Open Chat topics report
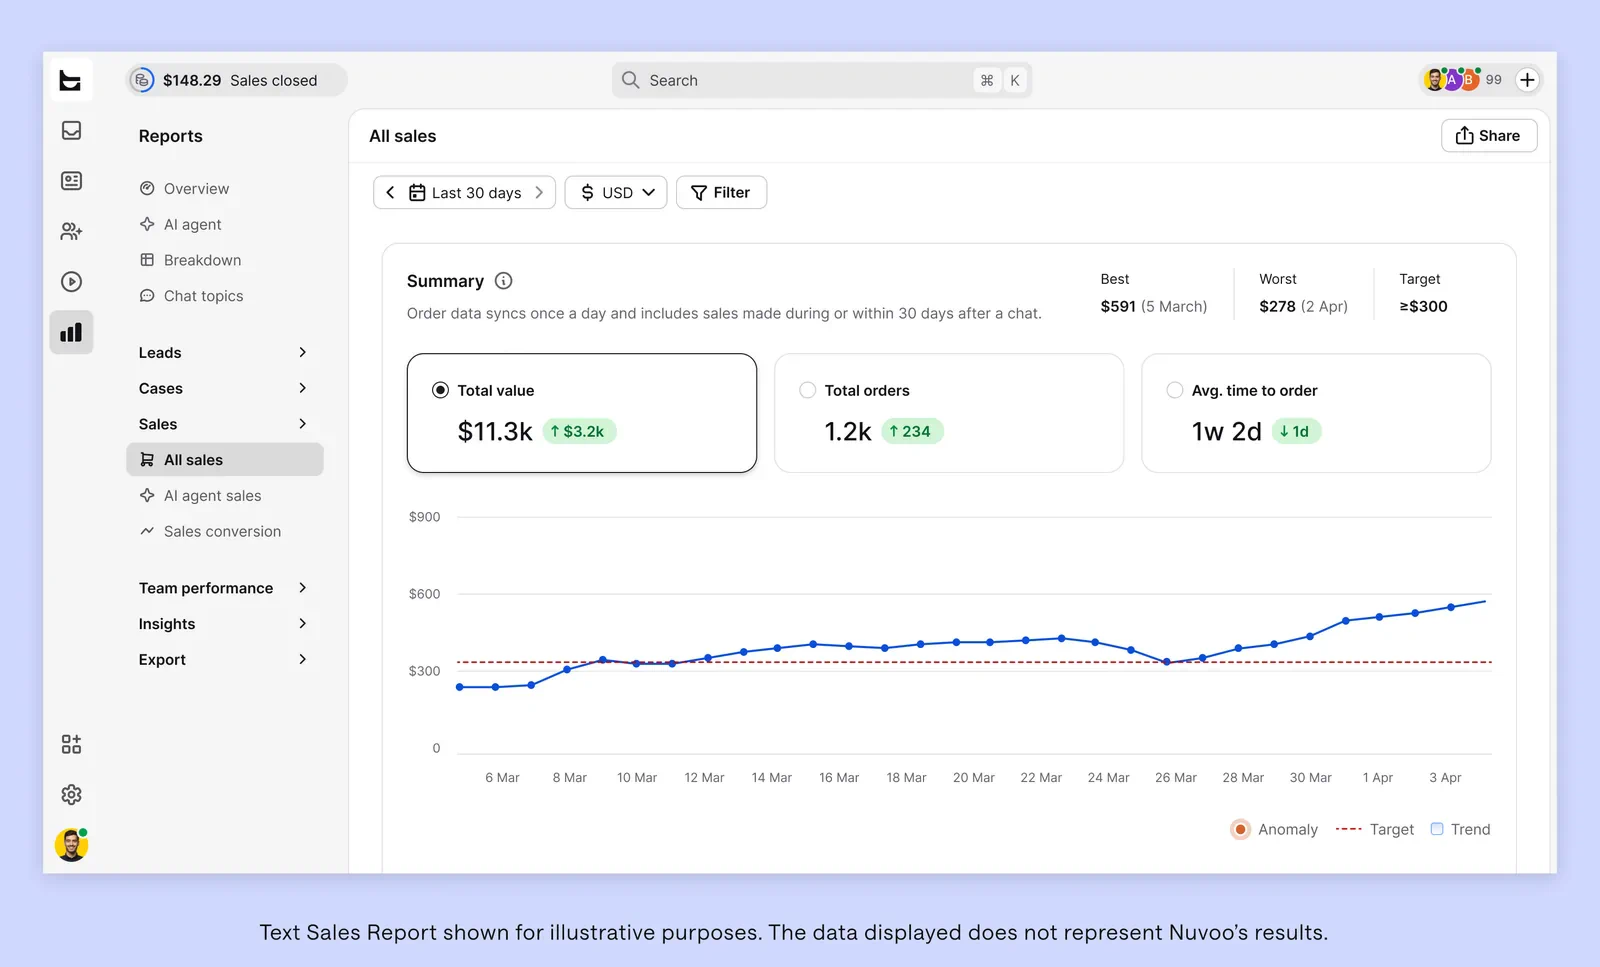 coord(192,296)
